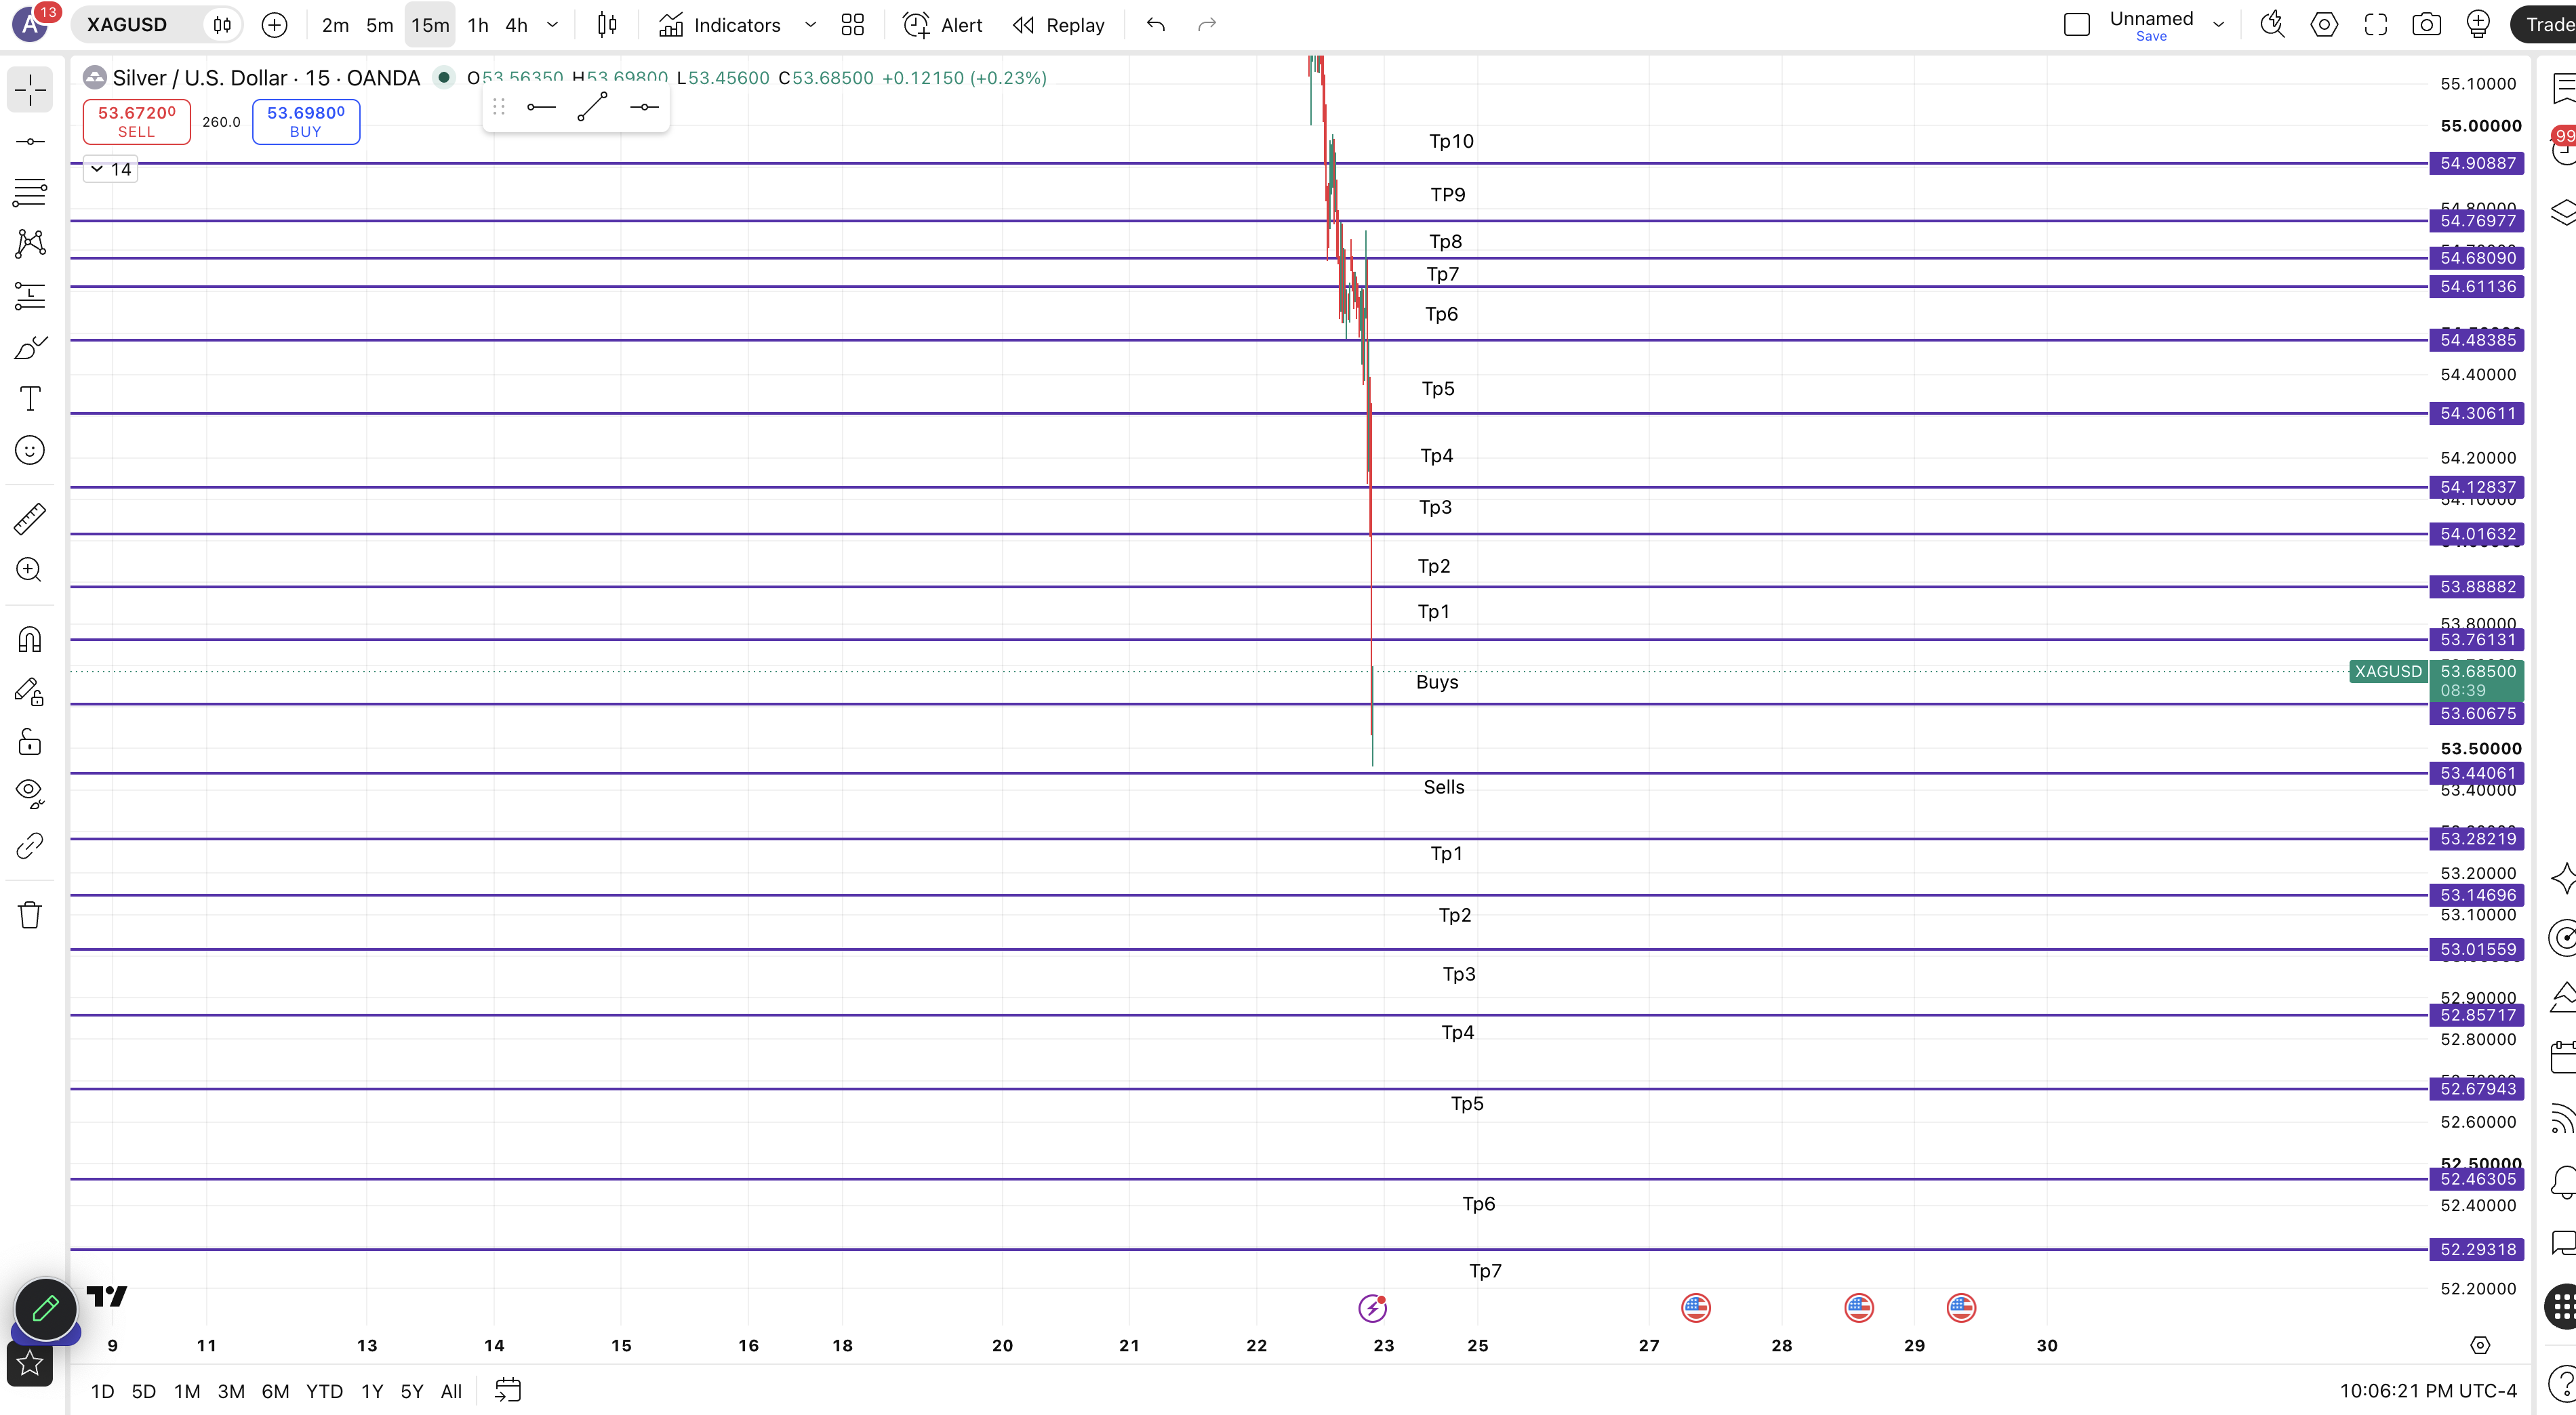2576x1415 pixels.
Task: Open the chart type candles selector
Action: (607, 25)
